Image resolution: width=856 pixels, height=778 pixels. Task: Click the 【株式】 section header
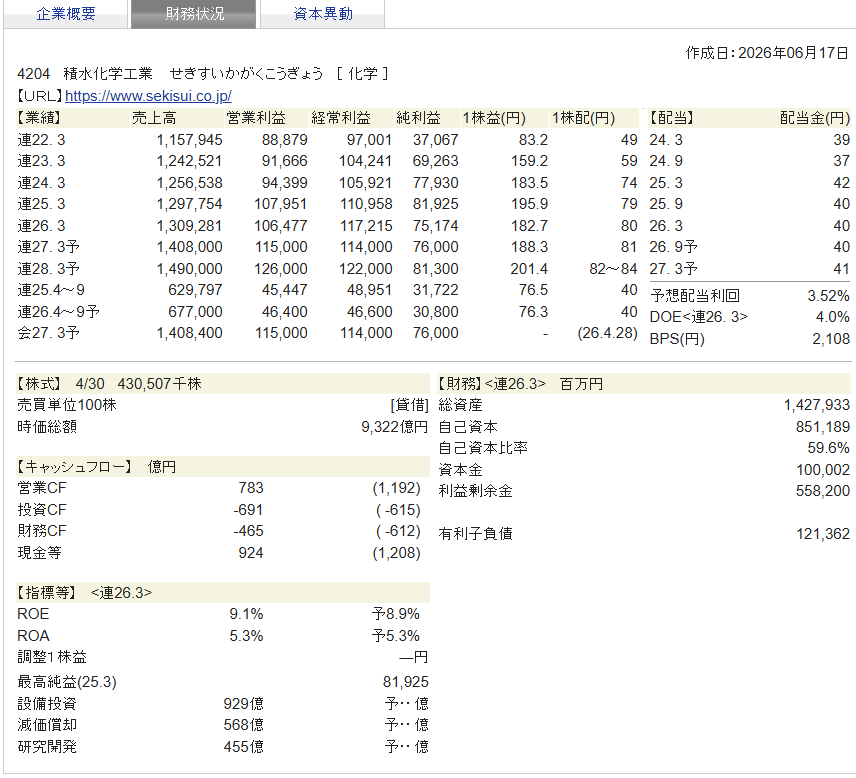click(39, 384)
